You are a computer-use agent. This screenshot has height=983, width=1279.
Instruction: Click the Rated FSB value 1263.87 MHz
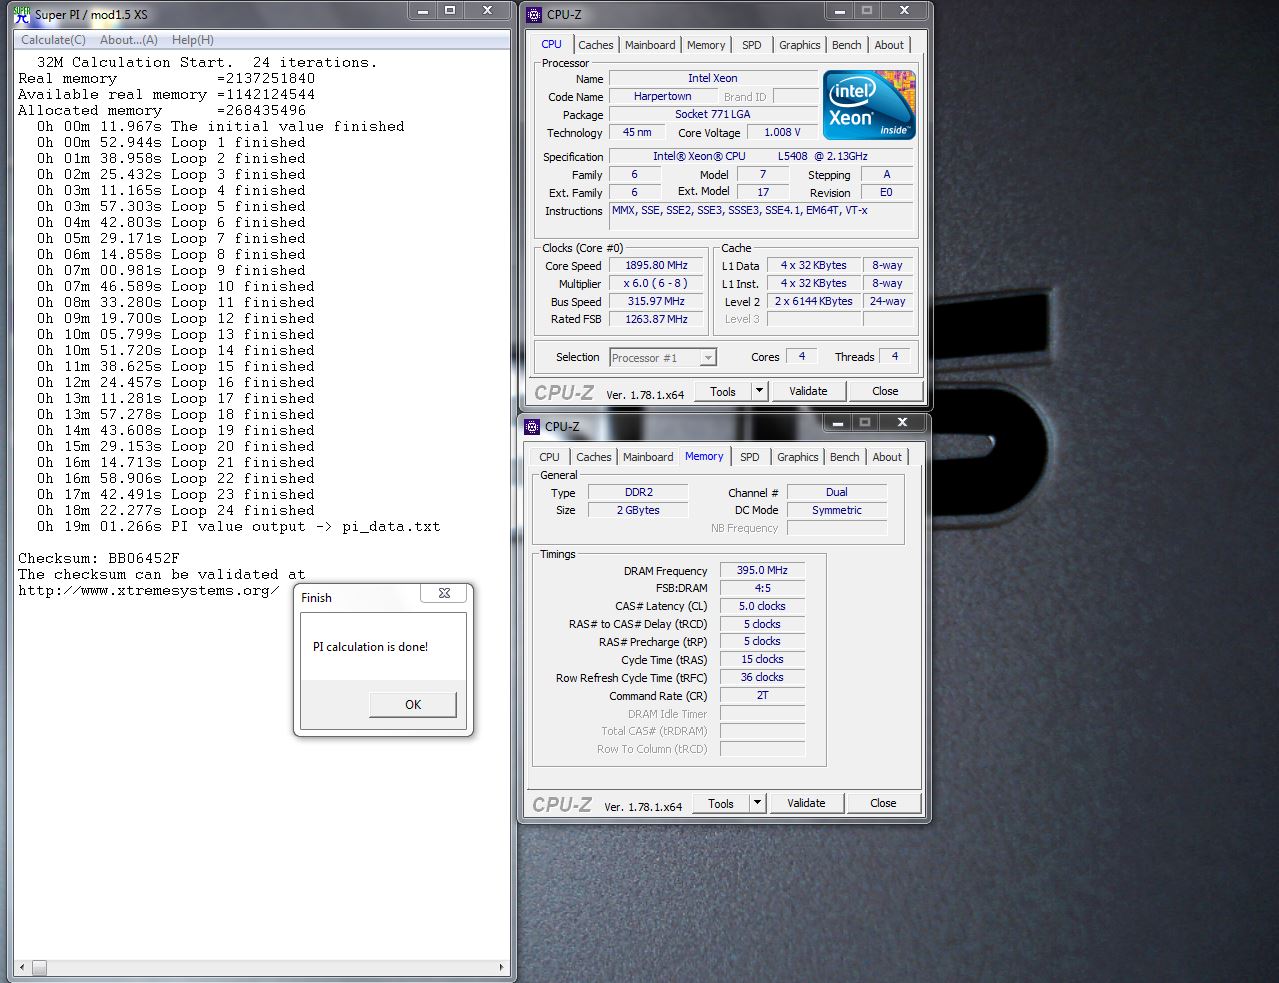tap(657, 320)
